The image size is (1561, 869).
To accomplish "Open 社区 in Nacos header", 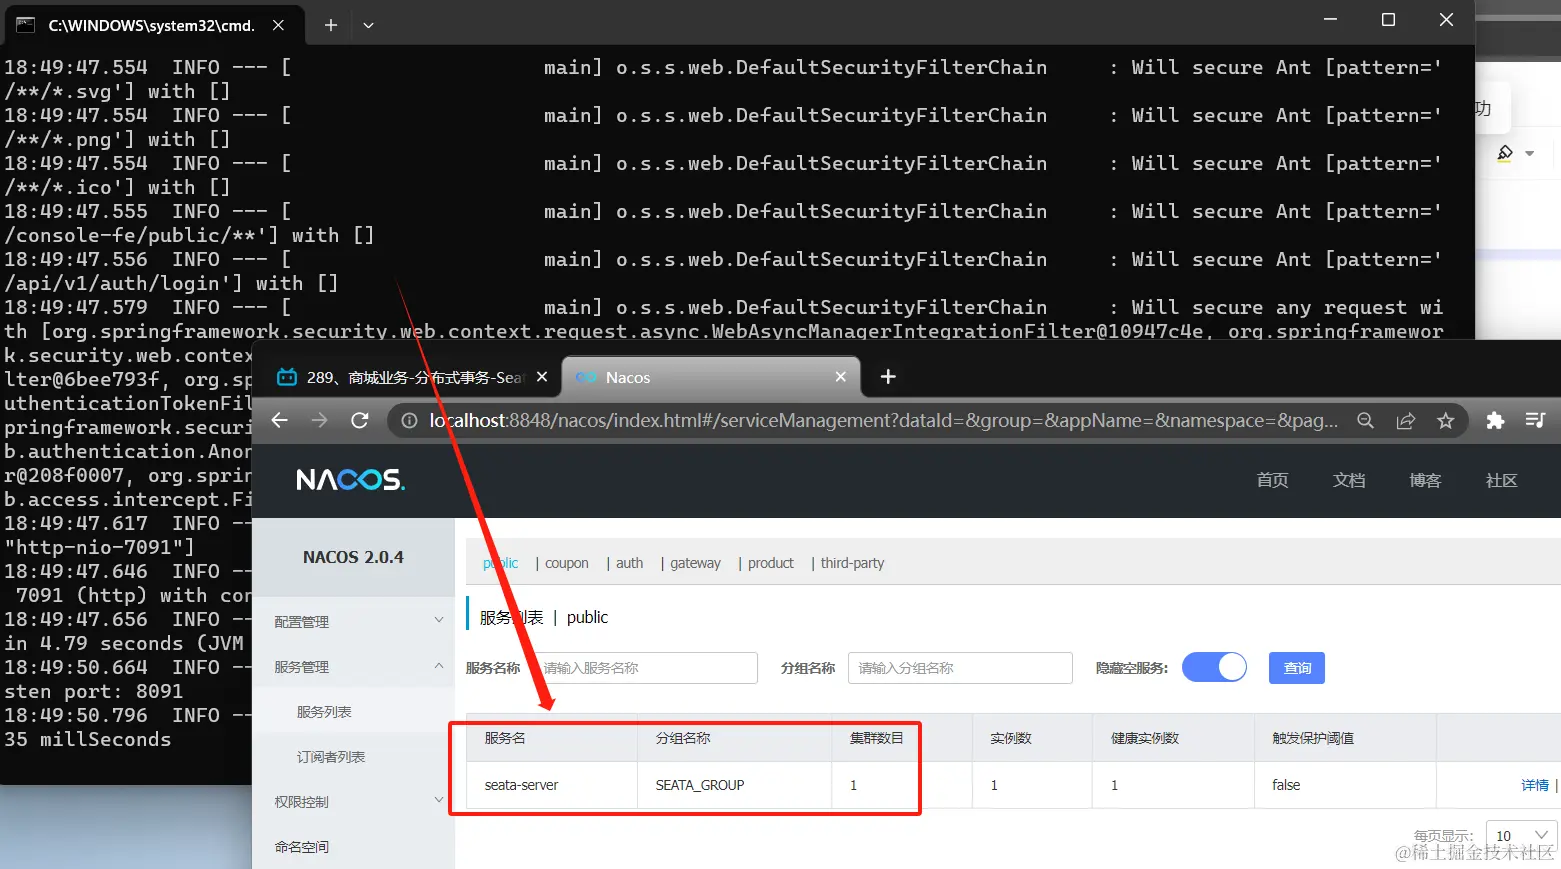I will pyautogui.click(x=1502, y=480).
